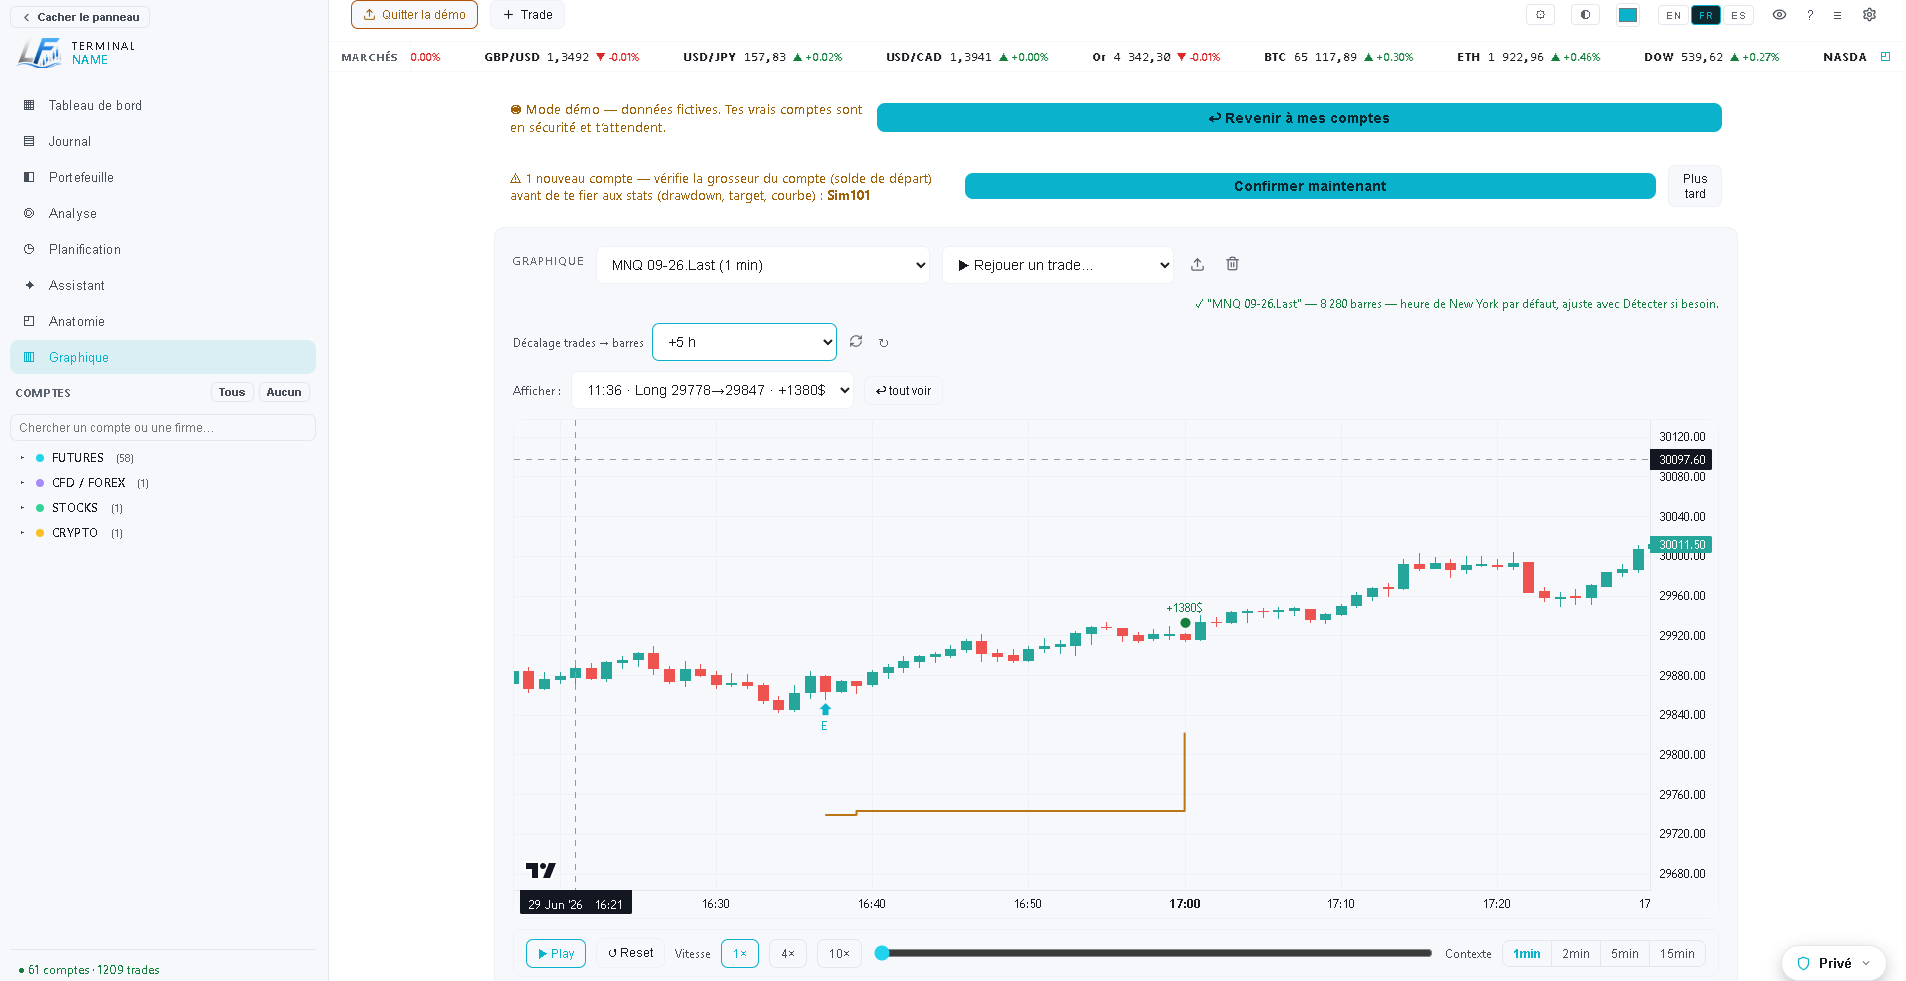Select the FR language button

[x=1706, y=15]
